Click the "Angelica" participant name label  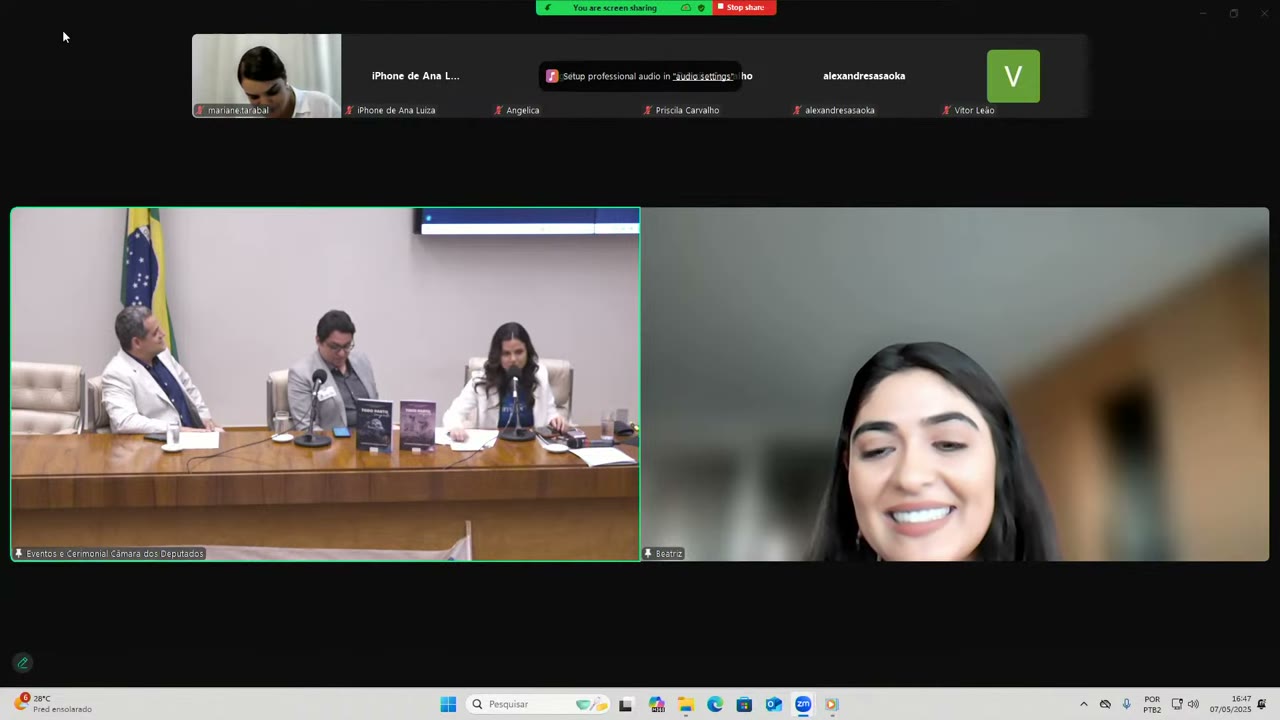[522, 110]
